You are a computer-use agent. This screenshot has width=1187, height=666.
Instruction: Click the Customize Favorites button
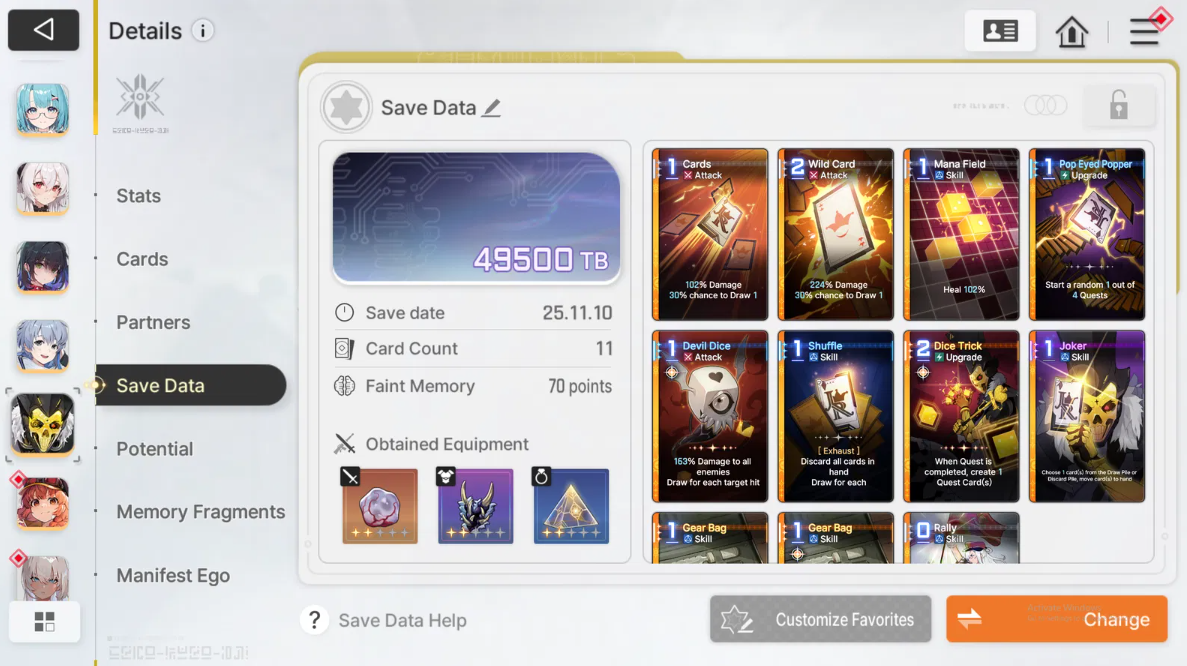821,620
